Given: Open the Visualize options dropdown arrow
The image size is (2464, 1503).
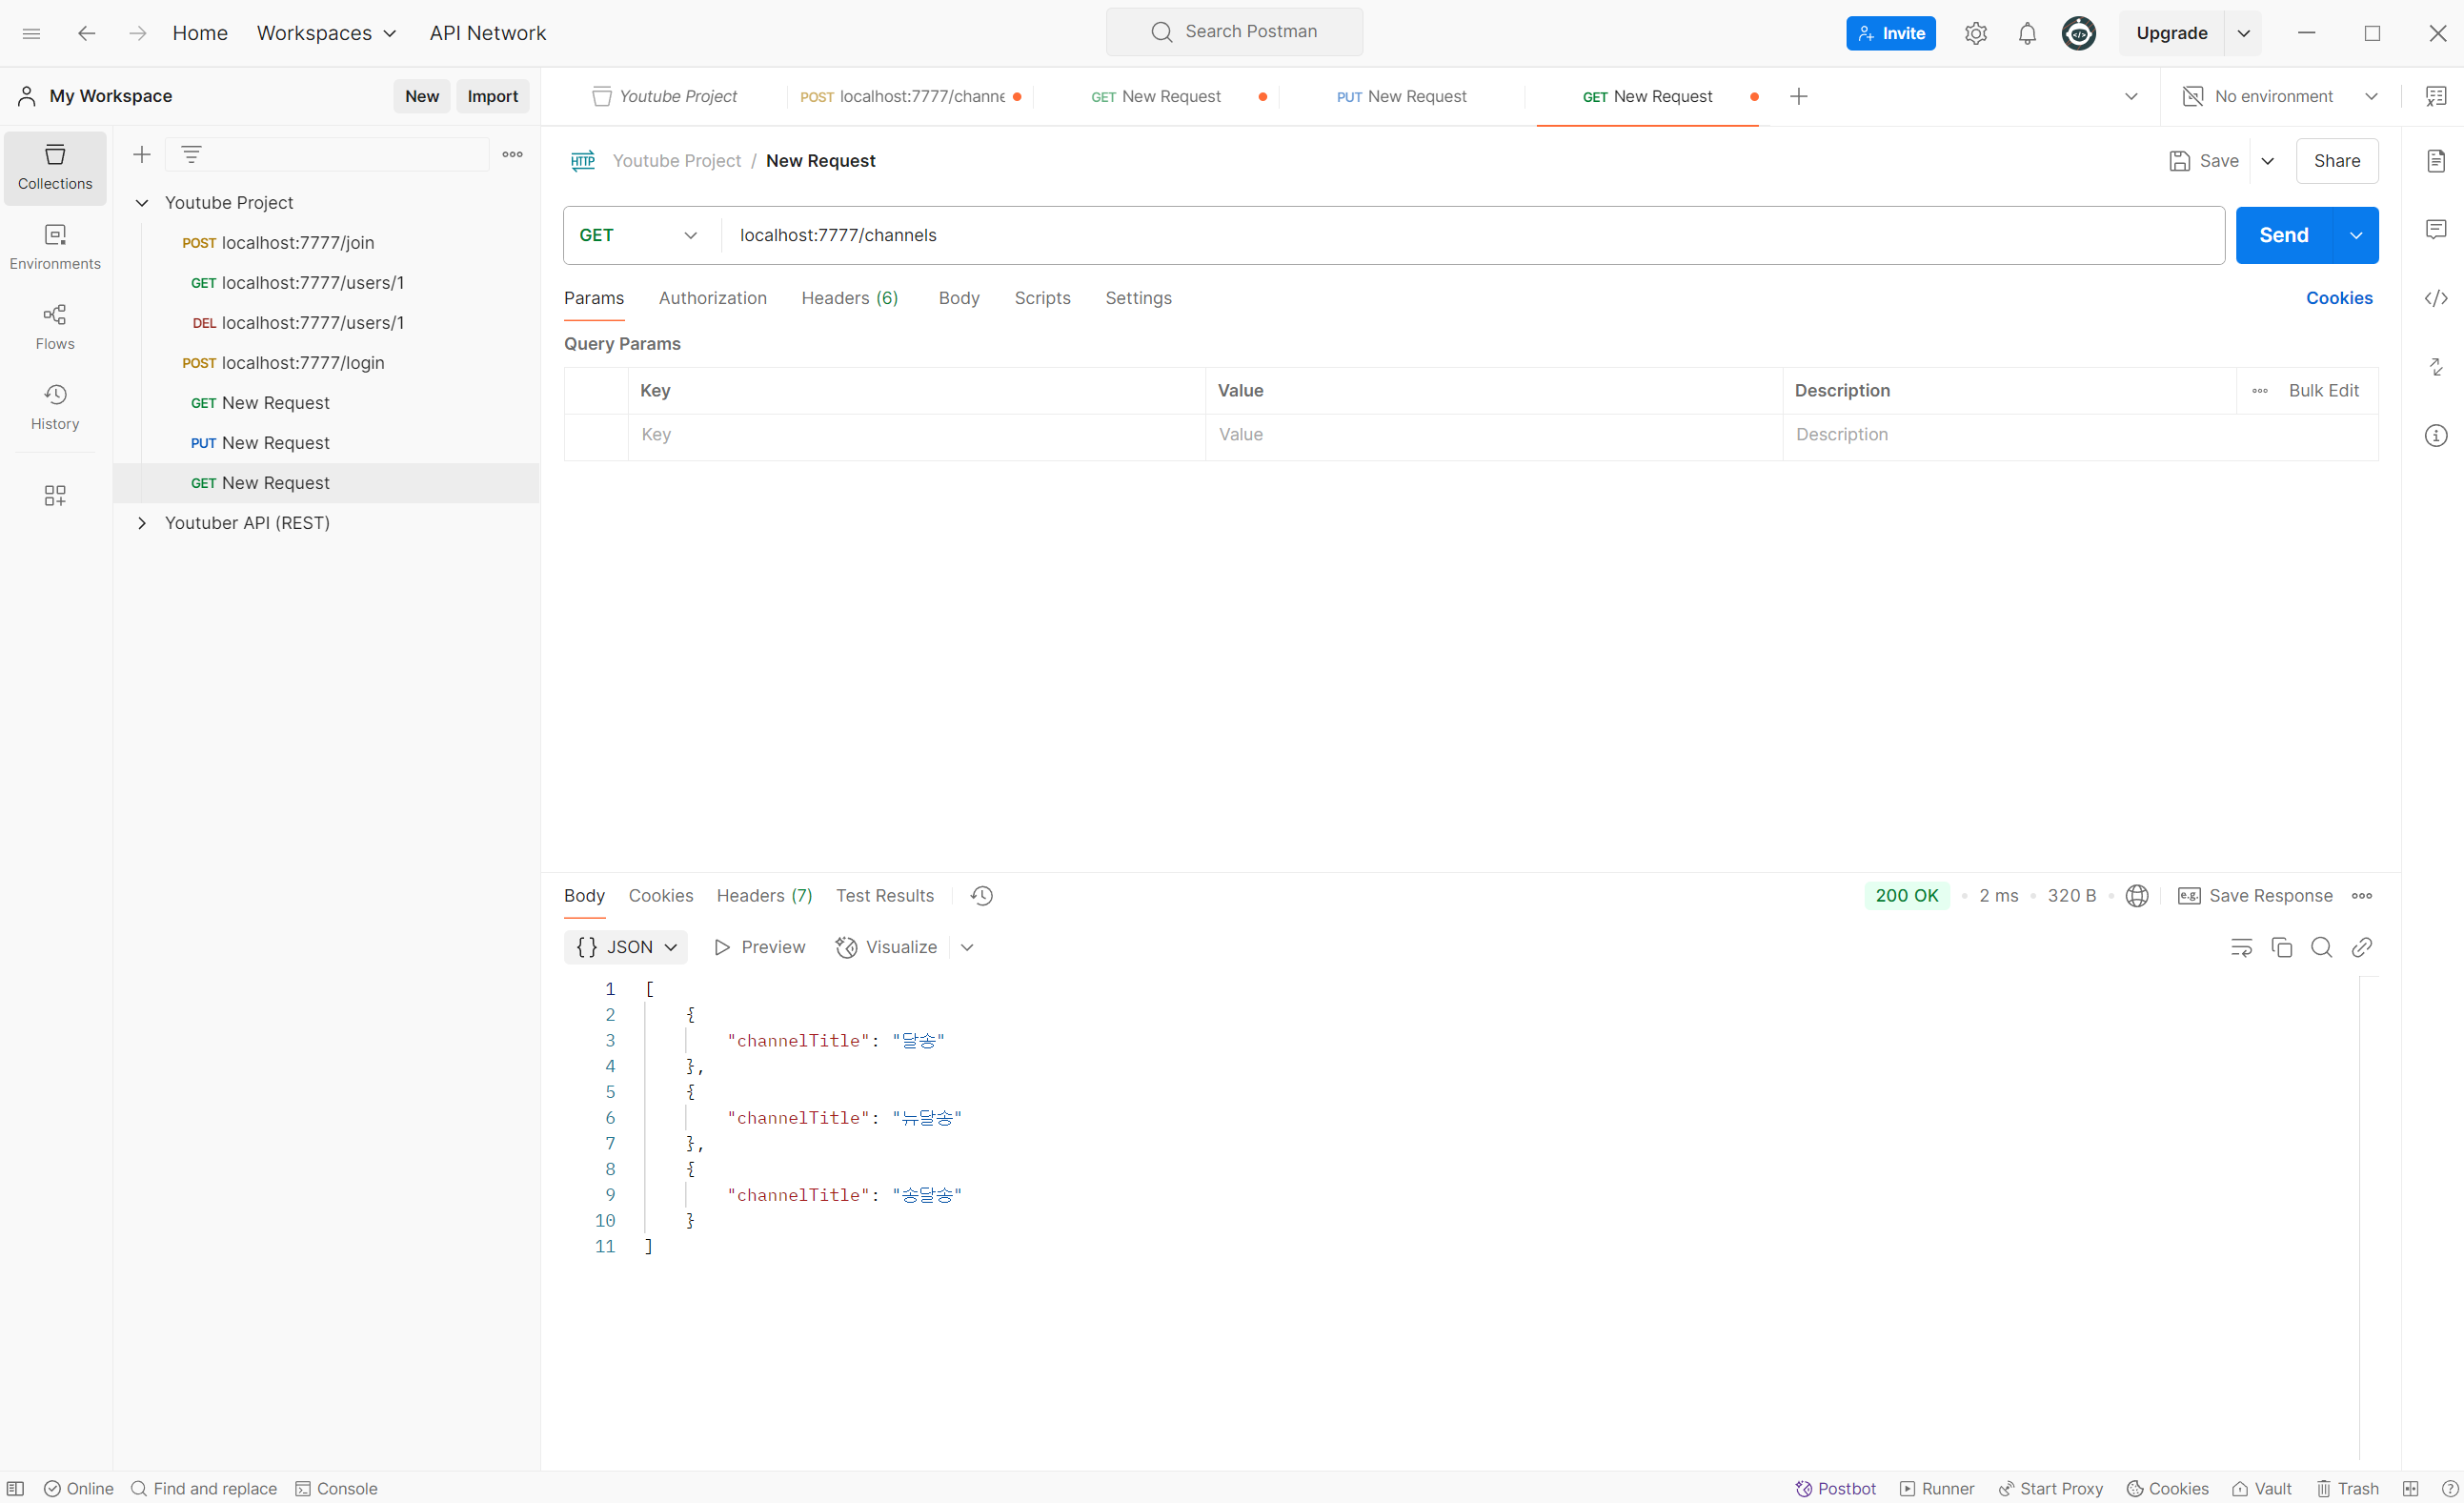Looking at the screenshot, I should pos(967,947).
